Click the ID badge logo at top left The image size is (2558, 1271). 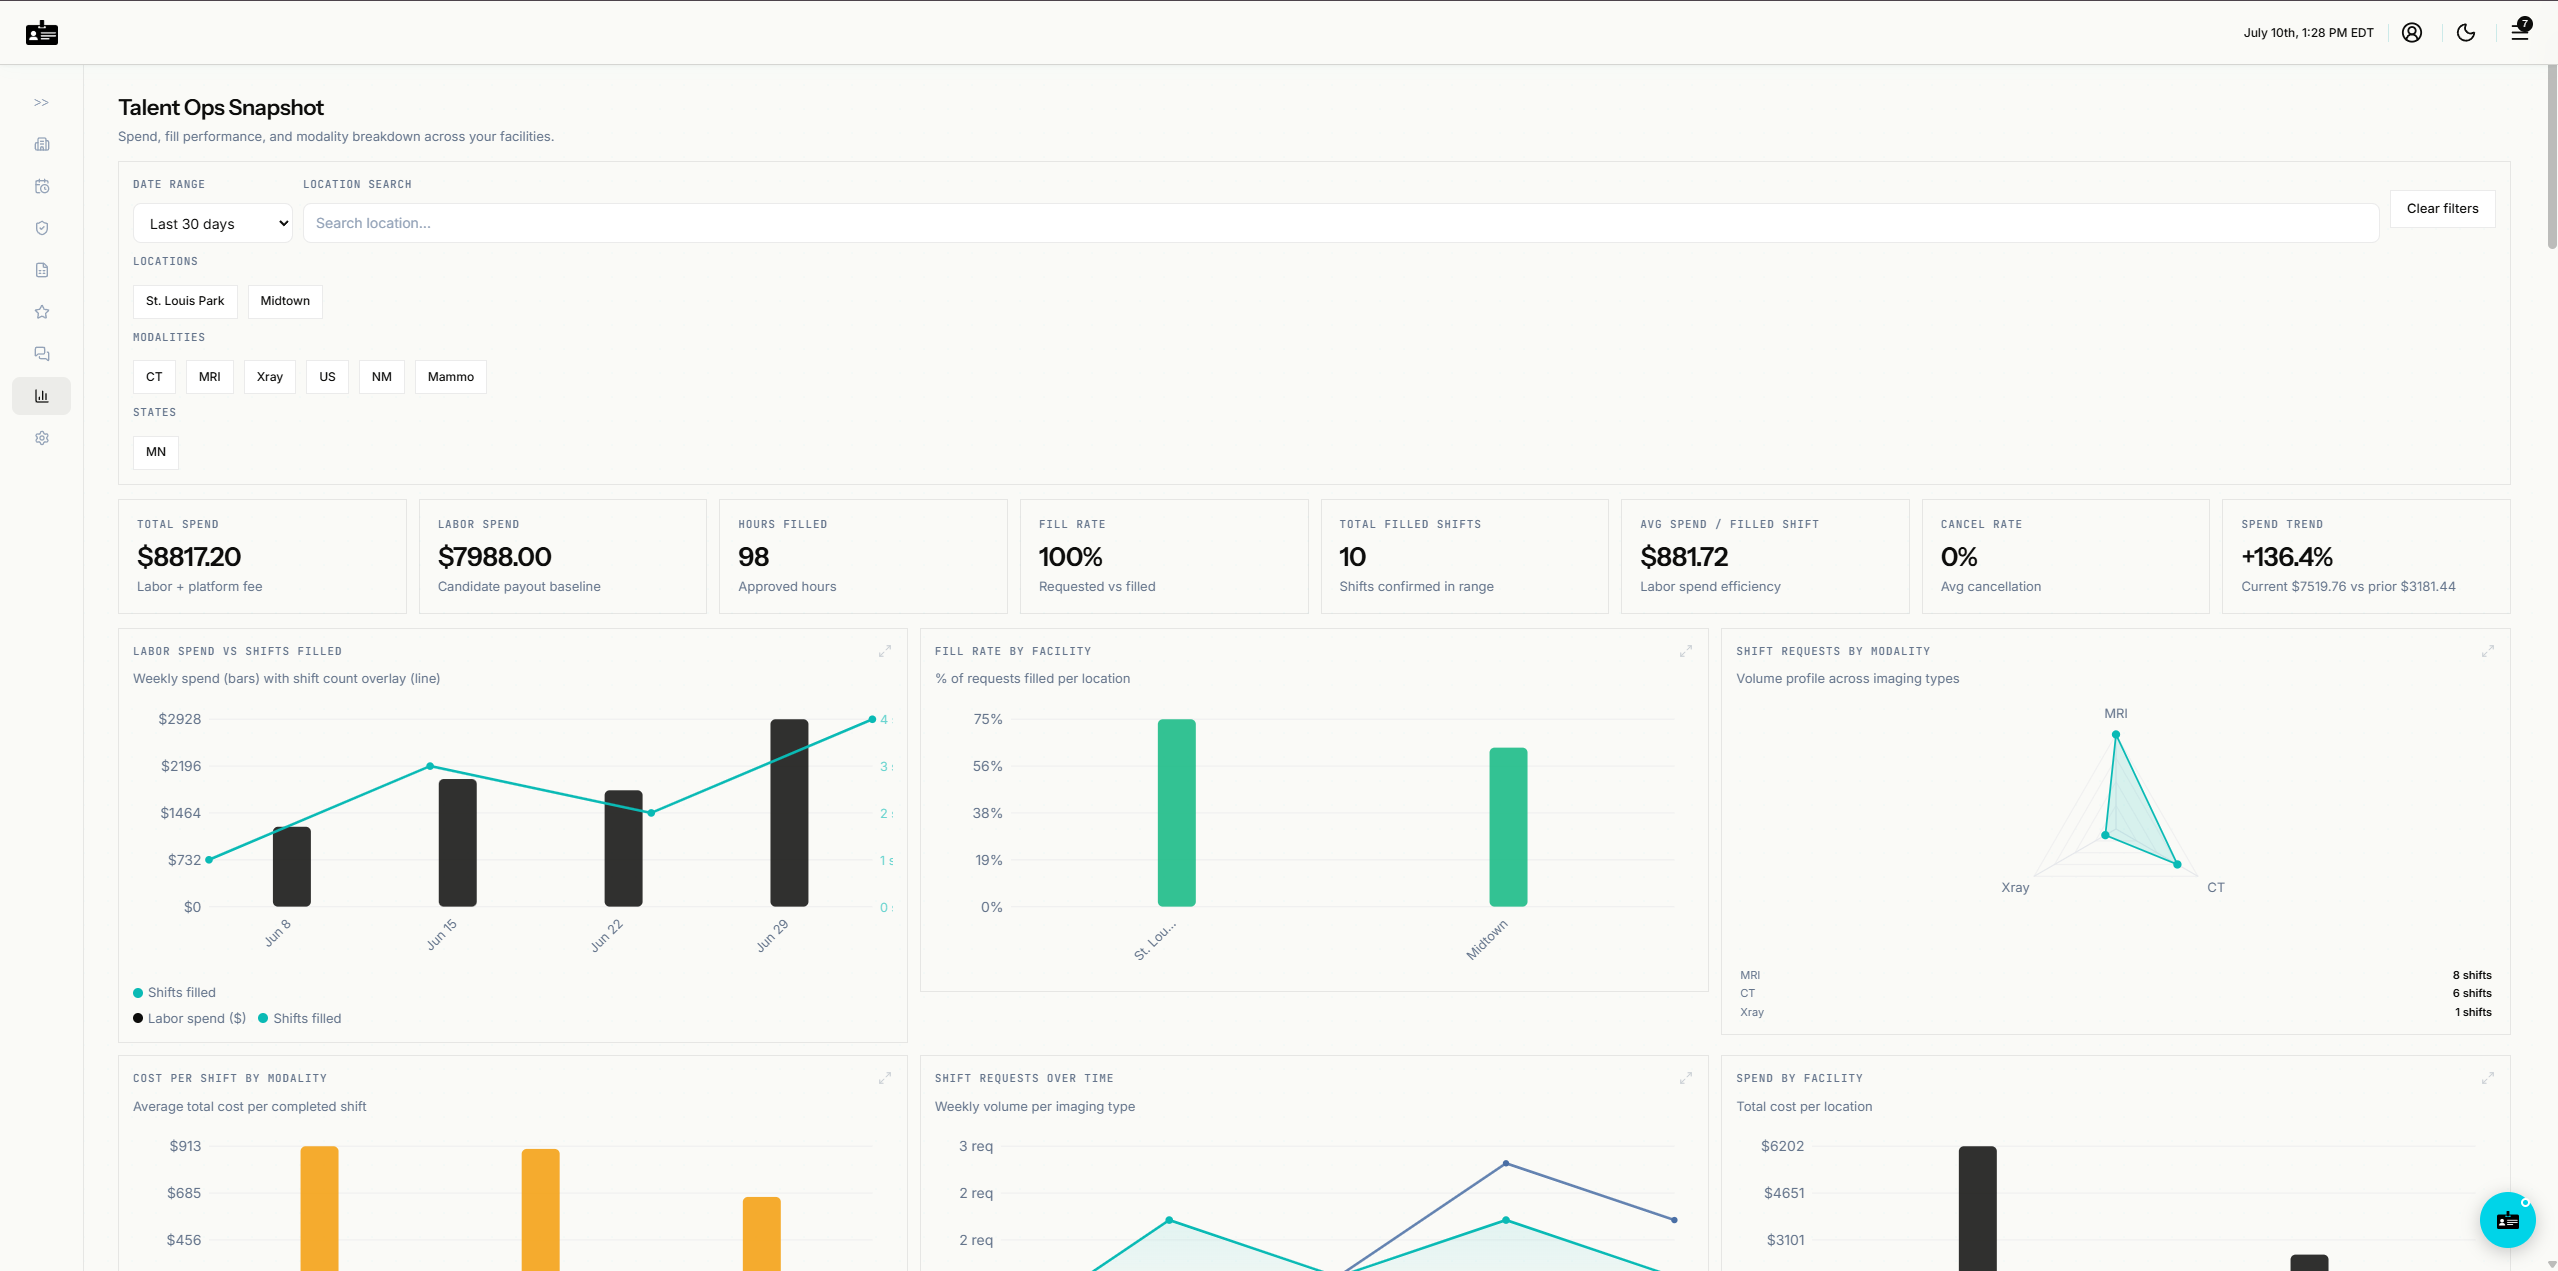pyautogui.click(x=41, y=33)
